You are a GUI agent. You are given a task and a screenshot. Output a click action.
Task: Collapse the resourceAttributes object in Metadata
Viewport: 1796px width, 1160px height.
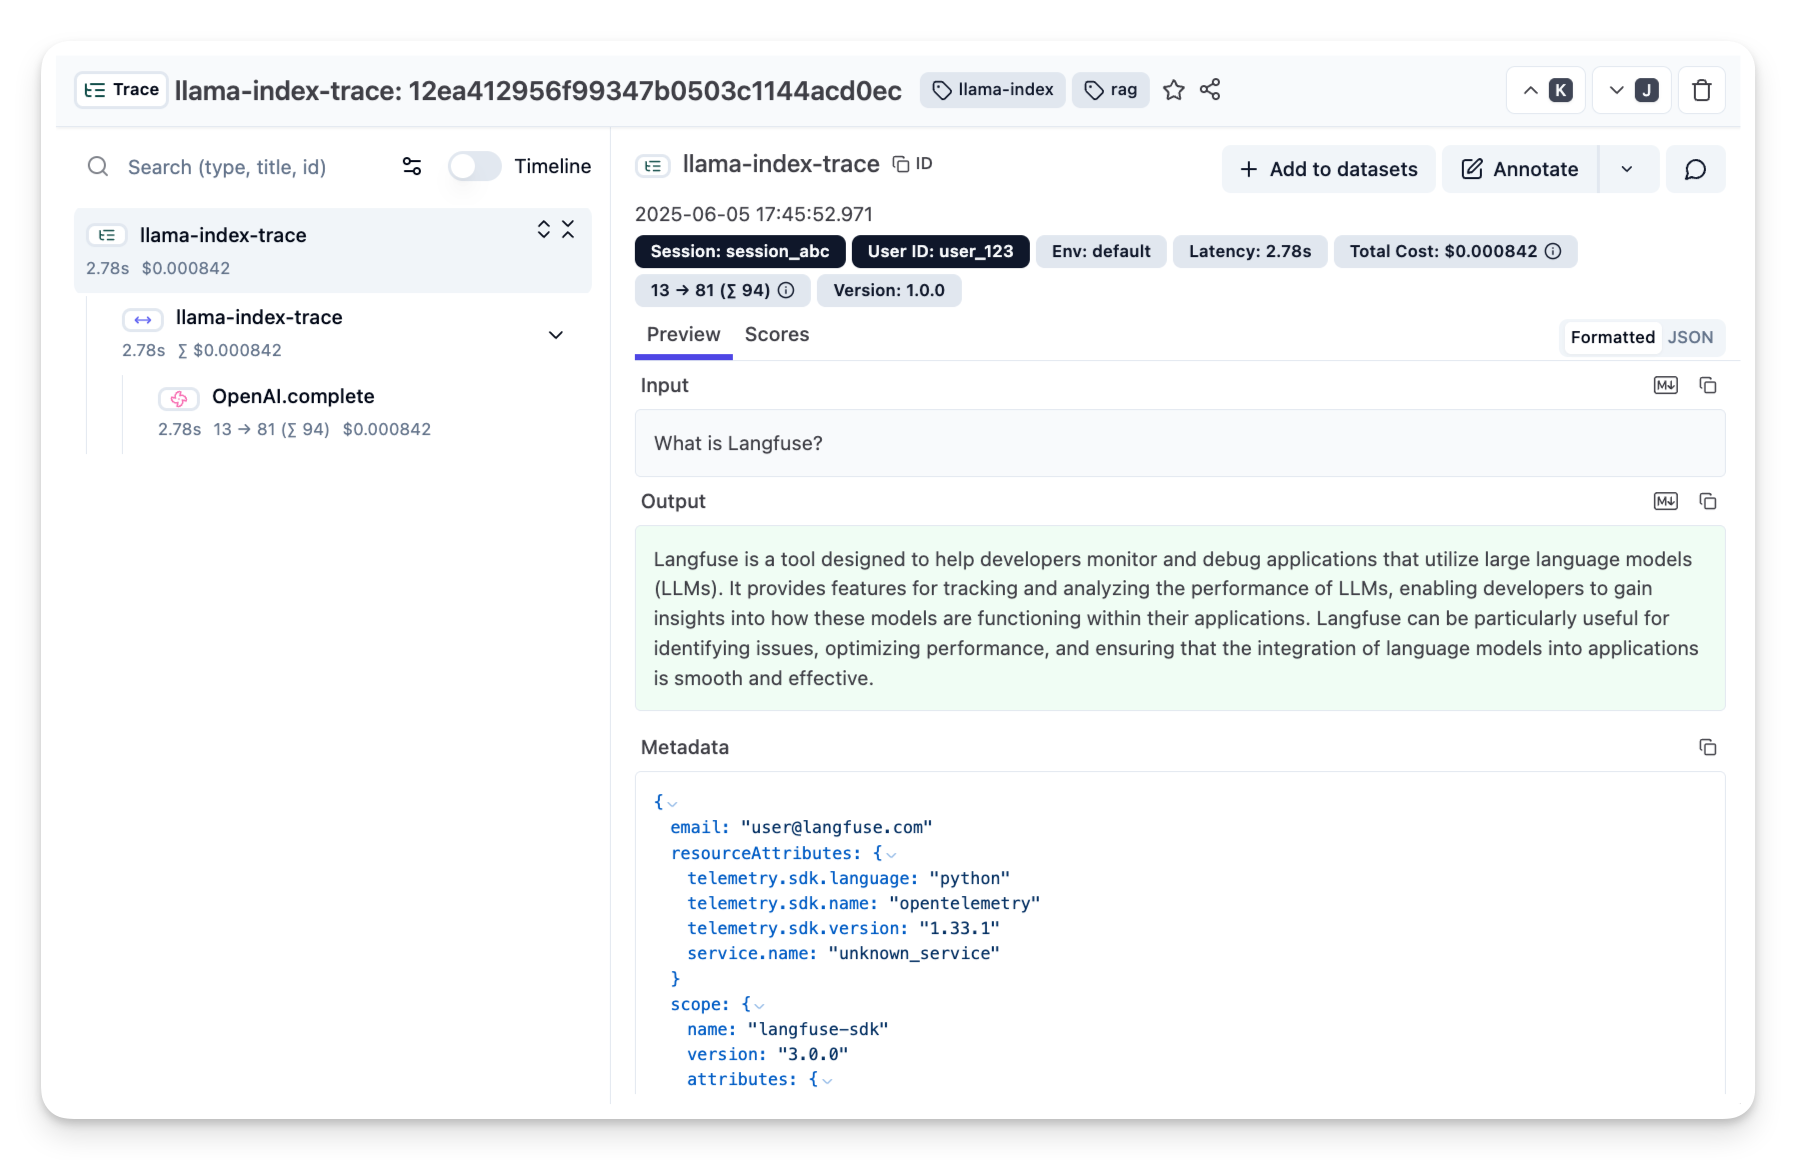[889, 853]
